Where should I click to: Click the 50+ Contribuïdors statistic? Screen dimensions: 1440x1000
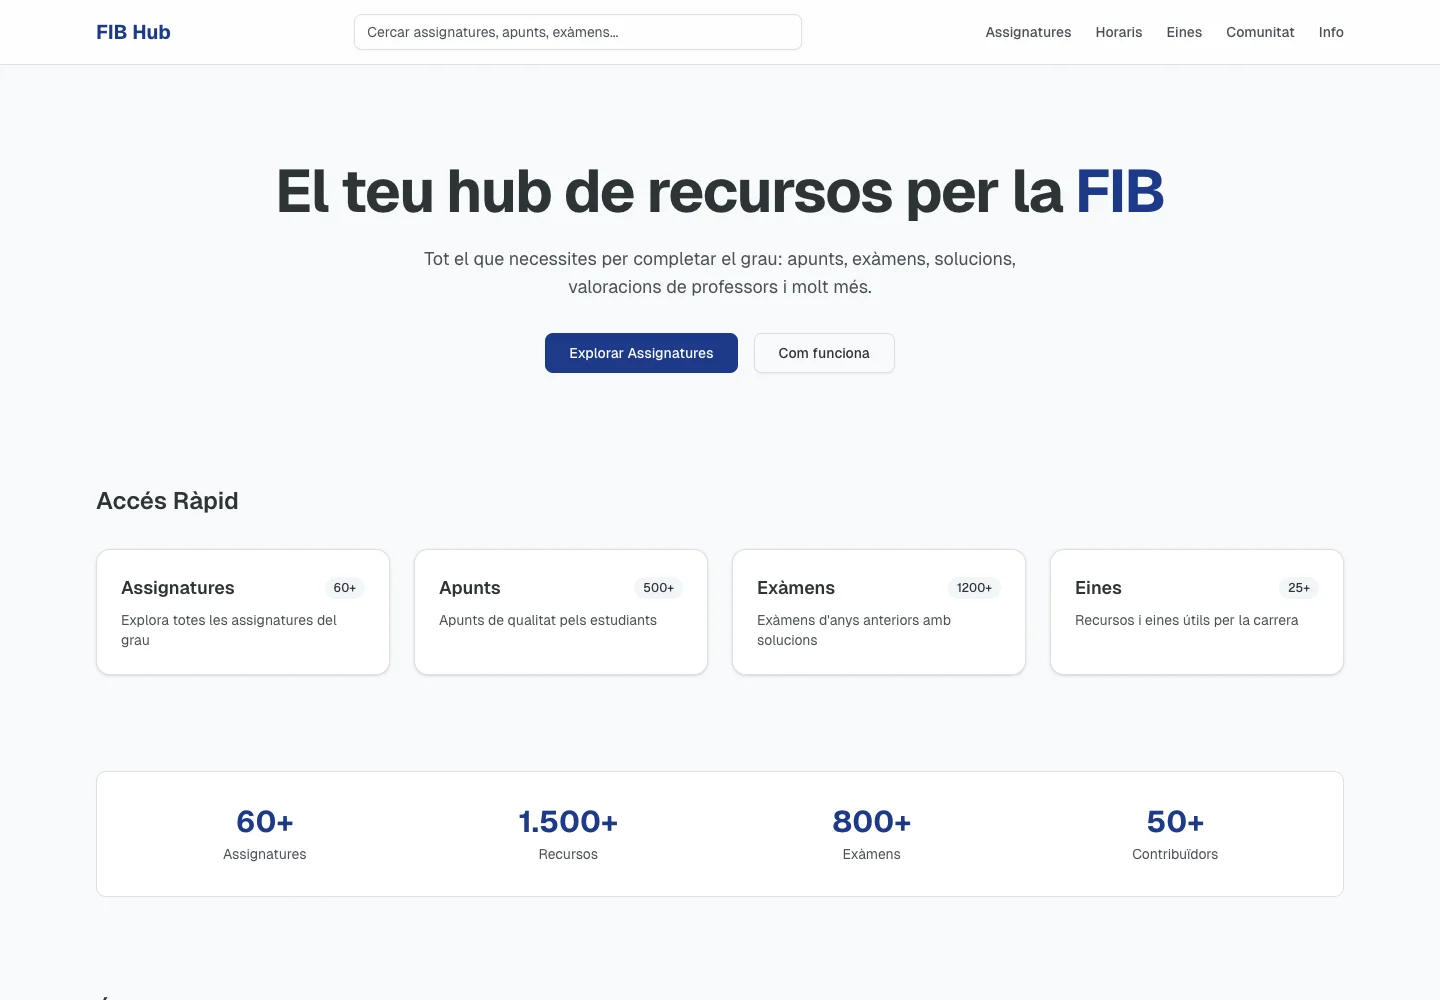(1175, 834)
